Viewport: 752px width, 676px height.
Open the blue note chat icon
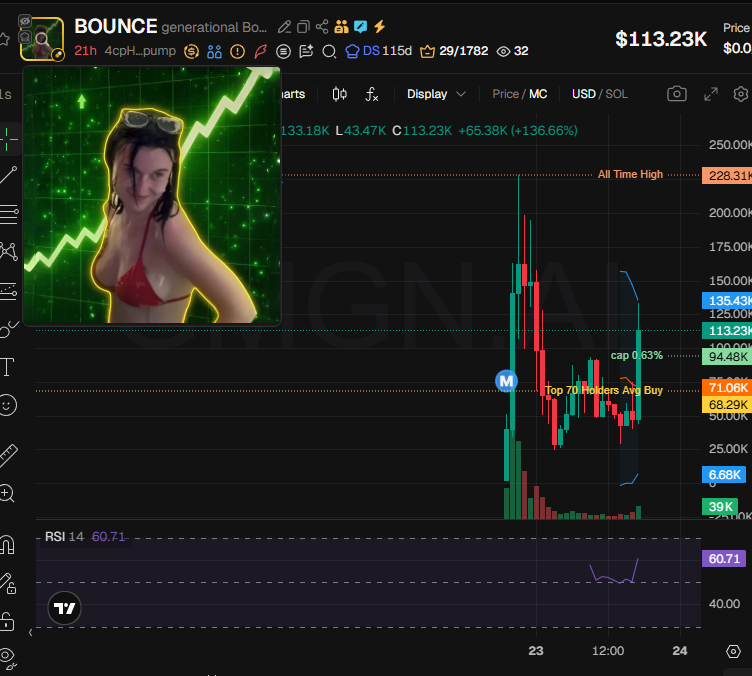coord(360,27)
